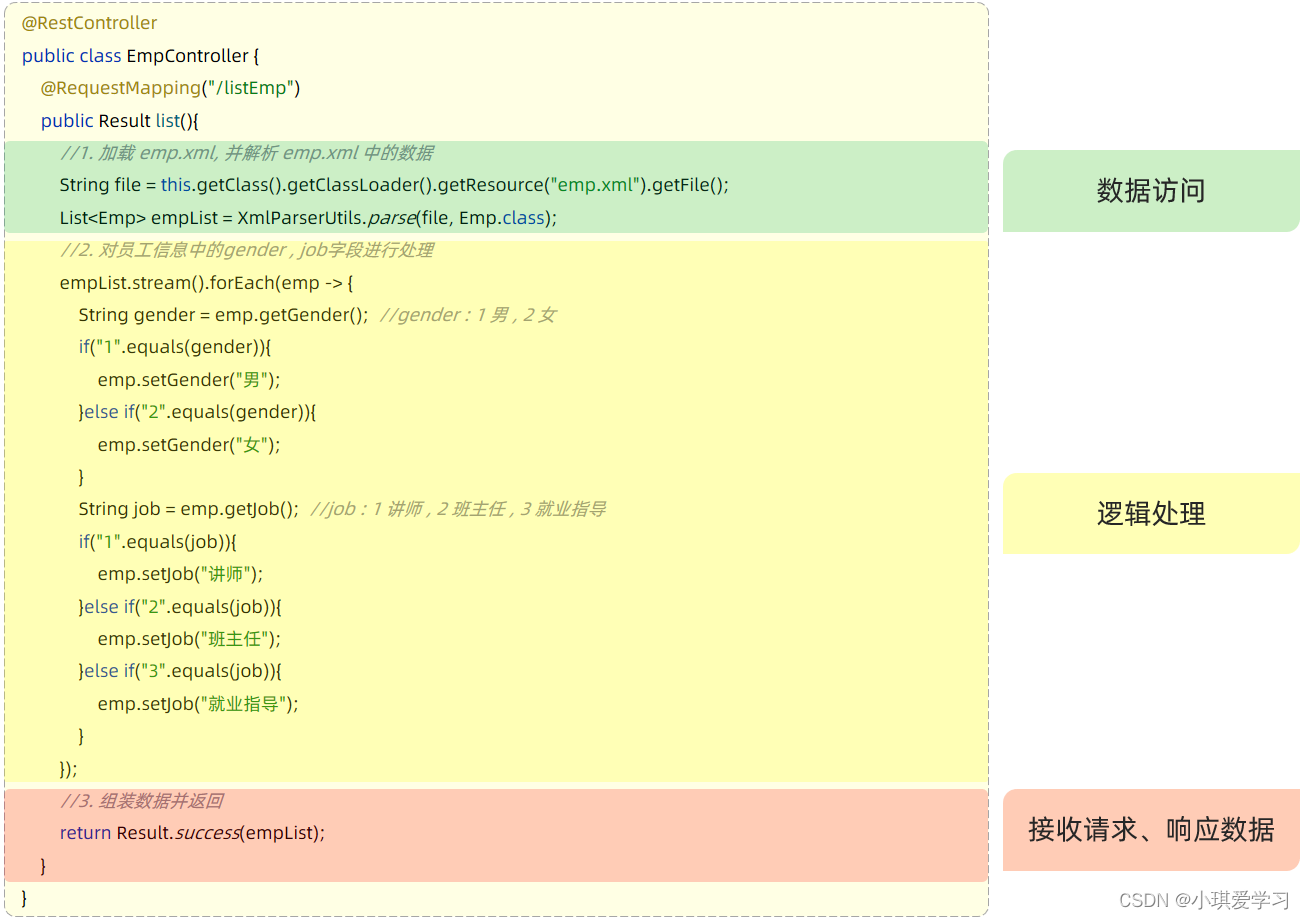Select the @RestController annotation text
The width and height of the screenshot is (1303, 919).
[90, 23]
